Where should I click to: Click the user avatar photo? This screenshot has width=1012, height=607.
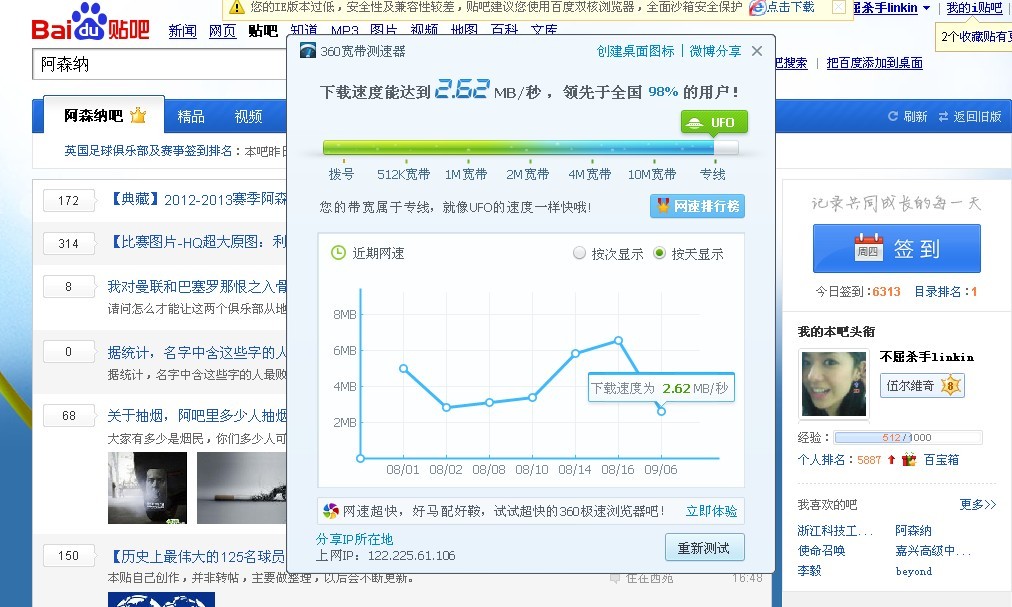tap(833, 384)
